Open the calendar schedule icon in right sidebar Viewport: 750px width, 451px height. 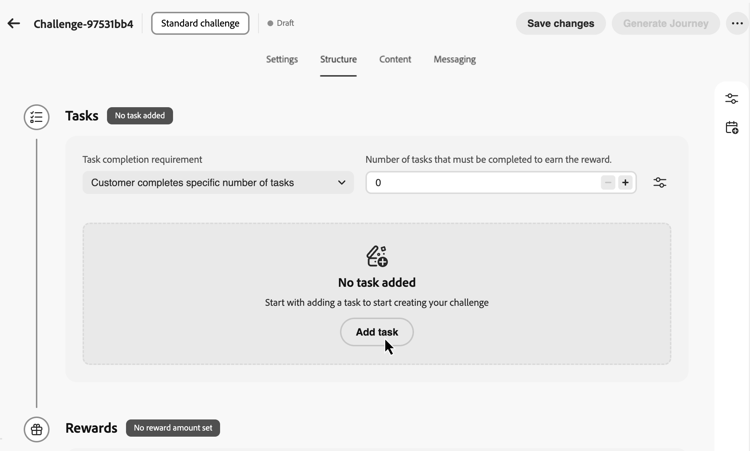[731, 128]
